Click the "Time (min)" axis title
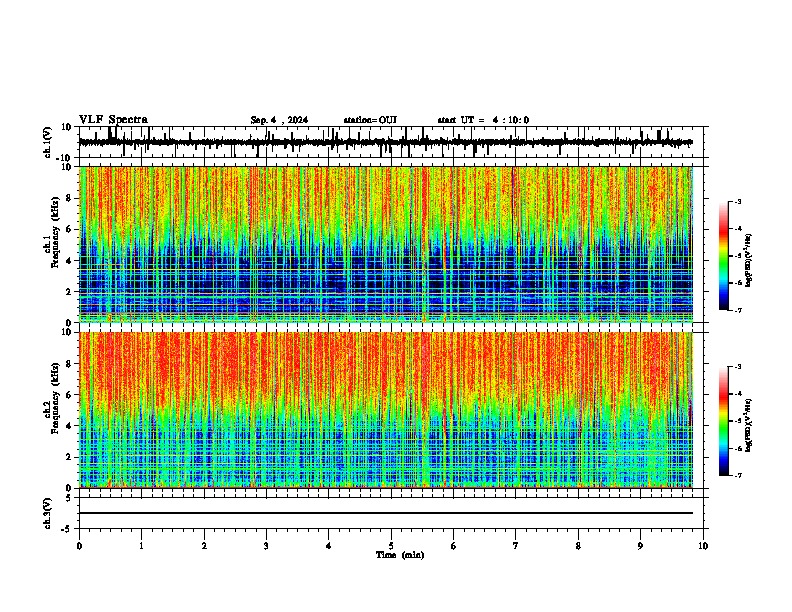This screenshot has height=612, width=792. click(400, 555)
